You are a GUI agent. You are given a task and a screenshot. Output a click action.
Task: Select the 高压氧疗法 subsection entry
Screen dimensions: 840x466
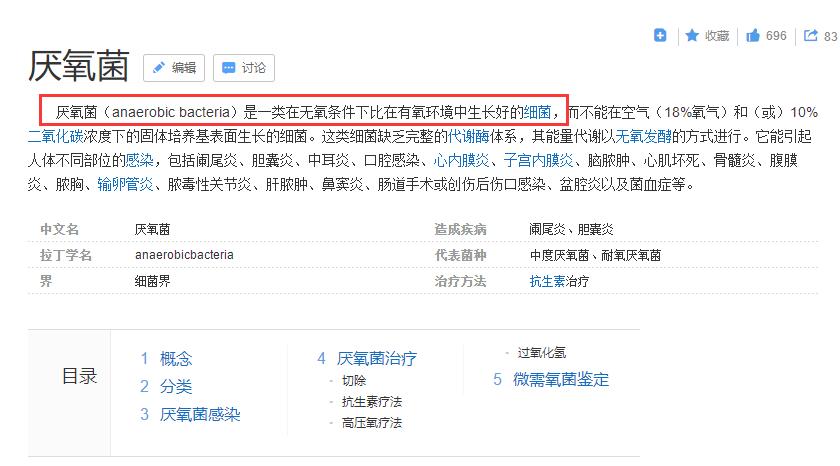click(371, 423)
